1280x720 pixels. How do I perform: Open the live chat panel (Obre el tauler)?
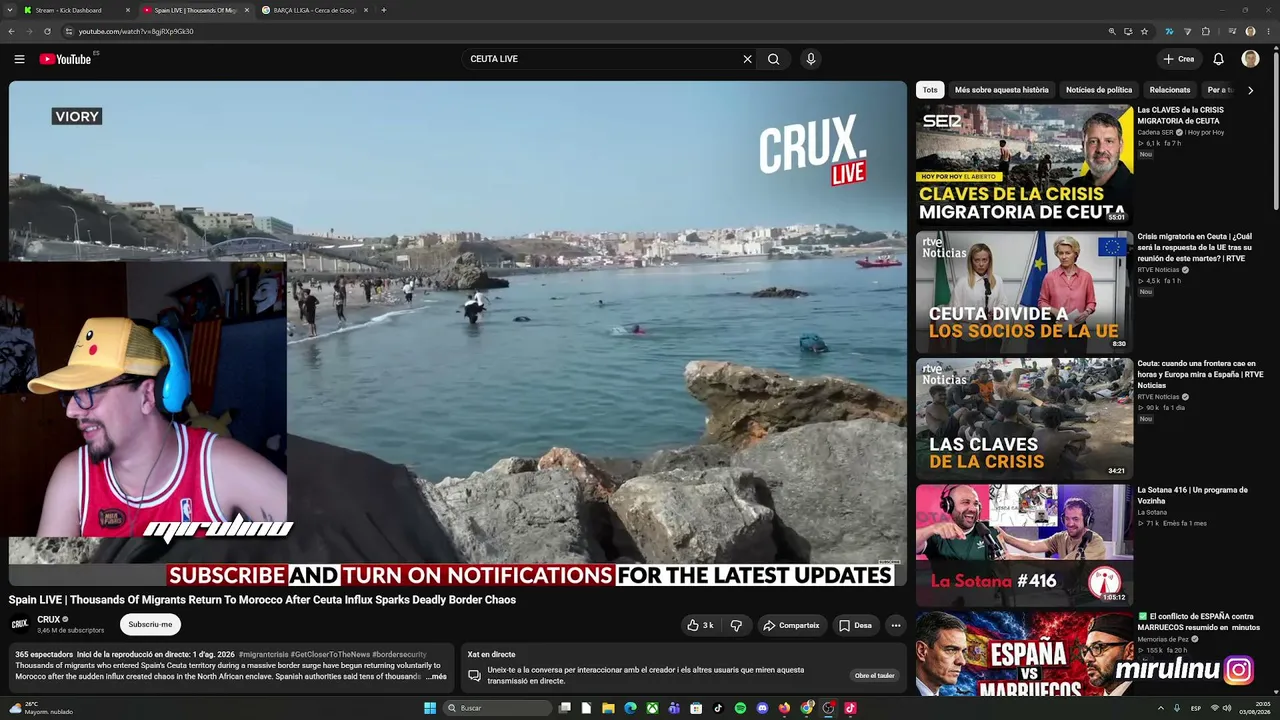click(x=874, y=675)
